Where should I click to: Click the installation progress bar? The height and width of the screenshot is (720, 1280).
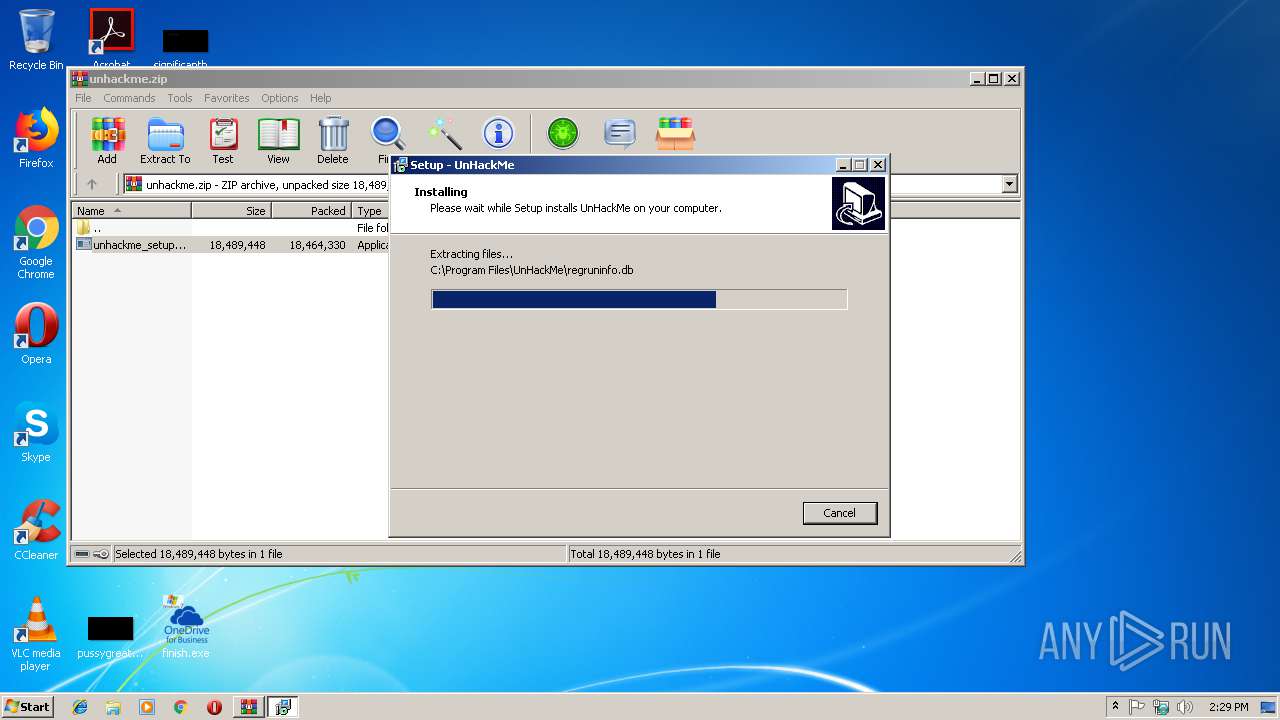pyautogui.click(x=639, y=299)
